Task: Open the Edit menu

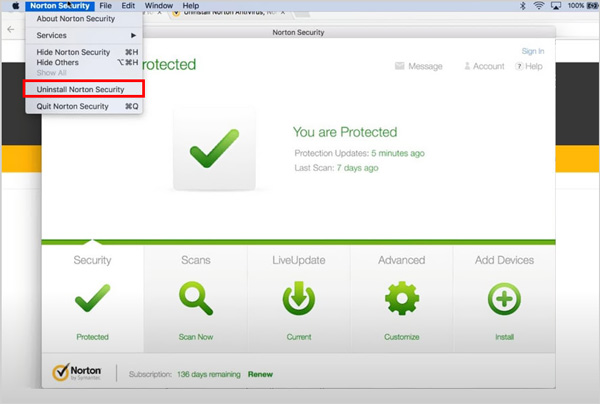Action: pos(128,6)
